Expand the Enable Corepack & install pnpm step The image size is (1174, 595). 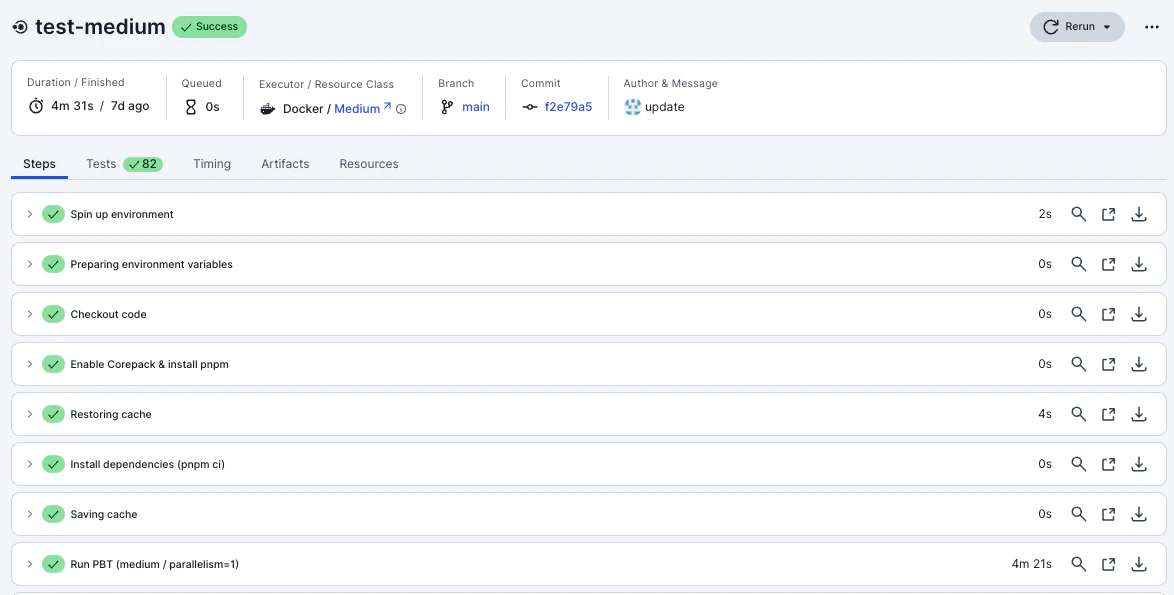(x=30, y=364)
